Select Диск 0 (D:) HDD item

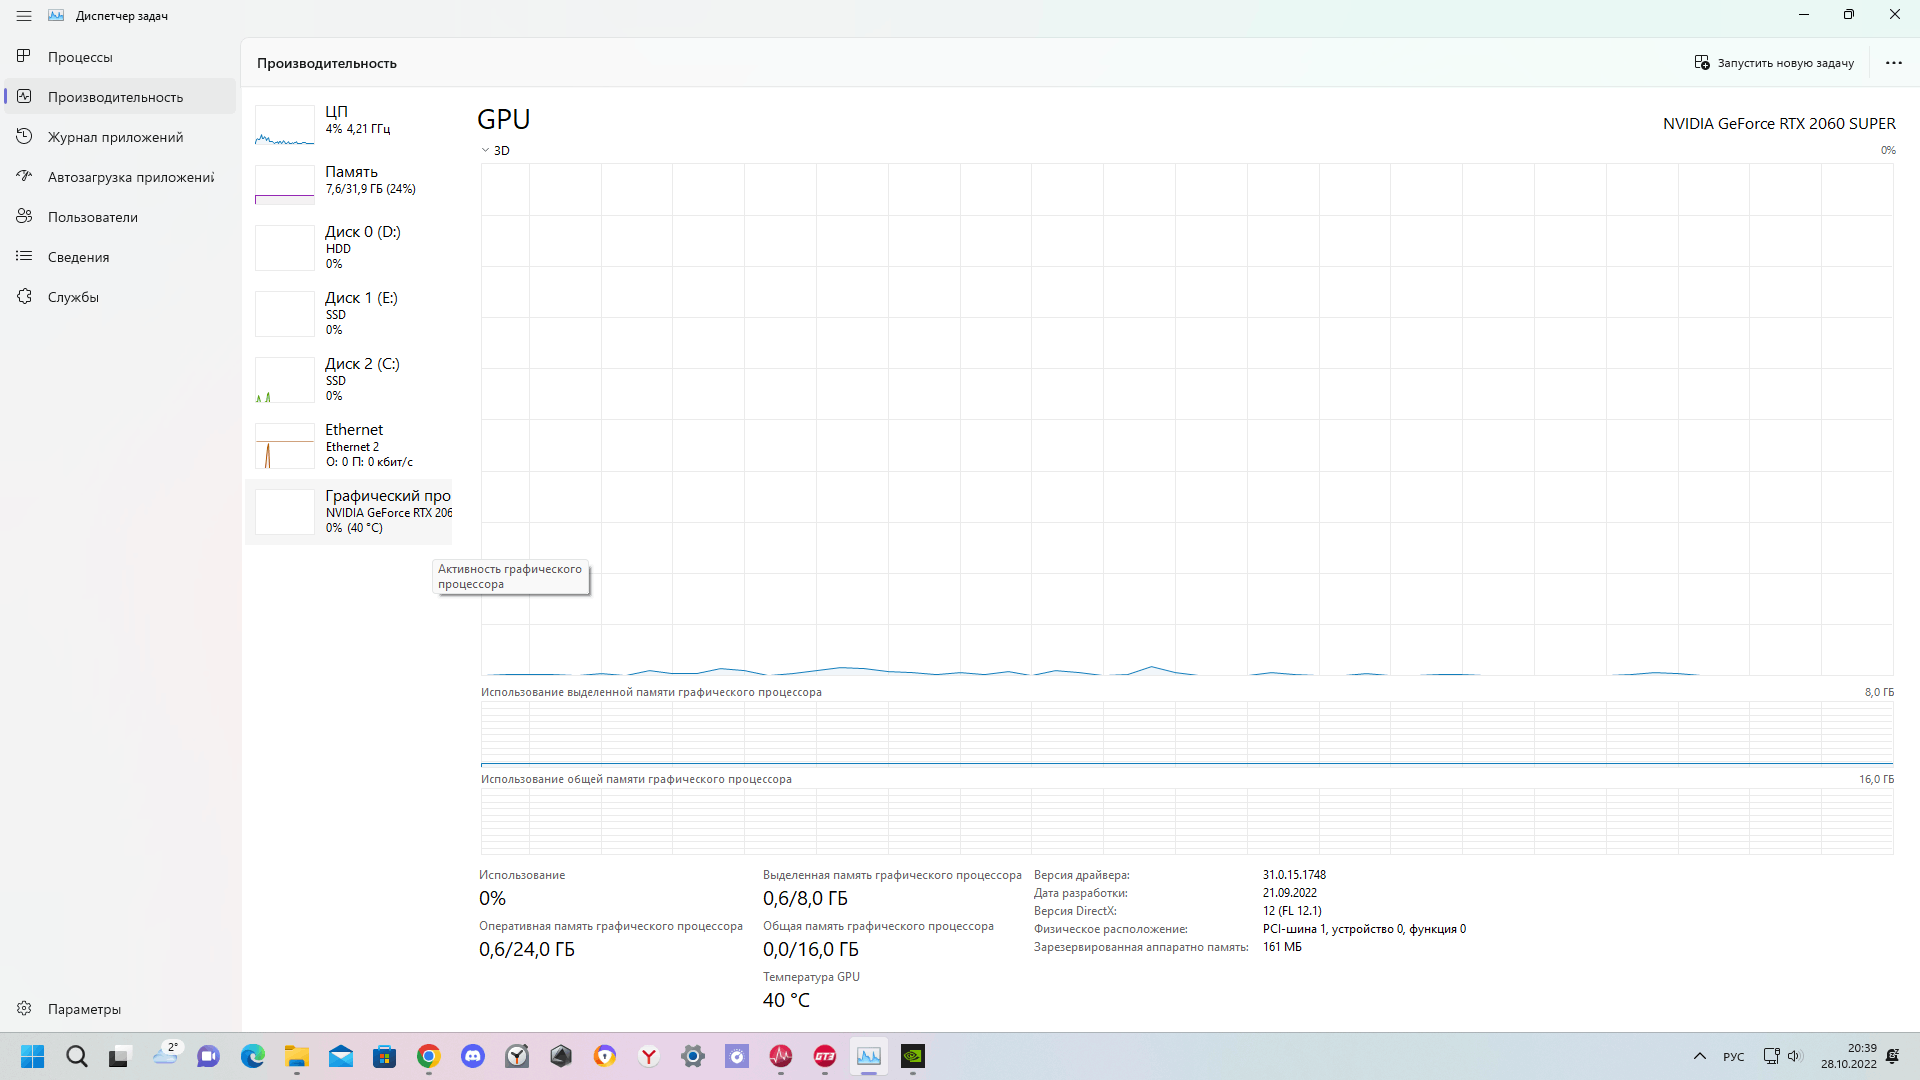coord(348,248)
